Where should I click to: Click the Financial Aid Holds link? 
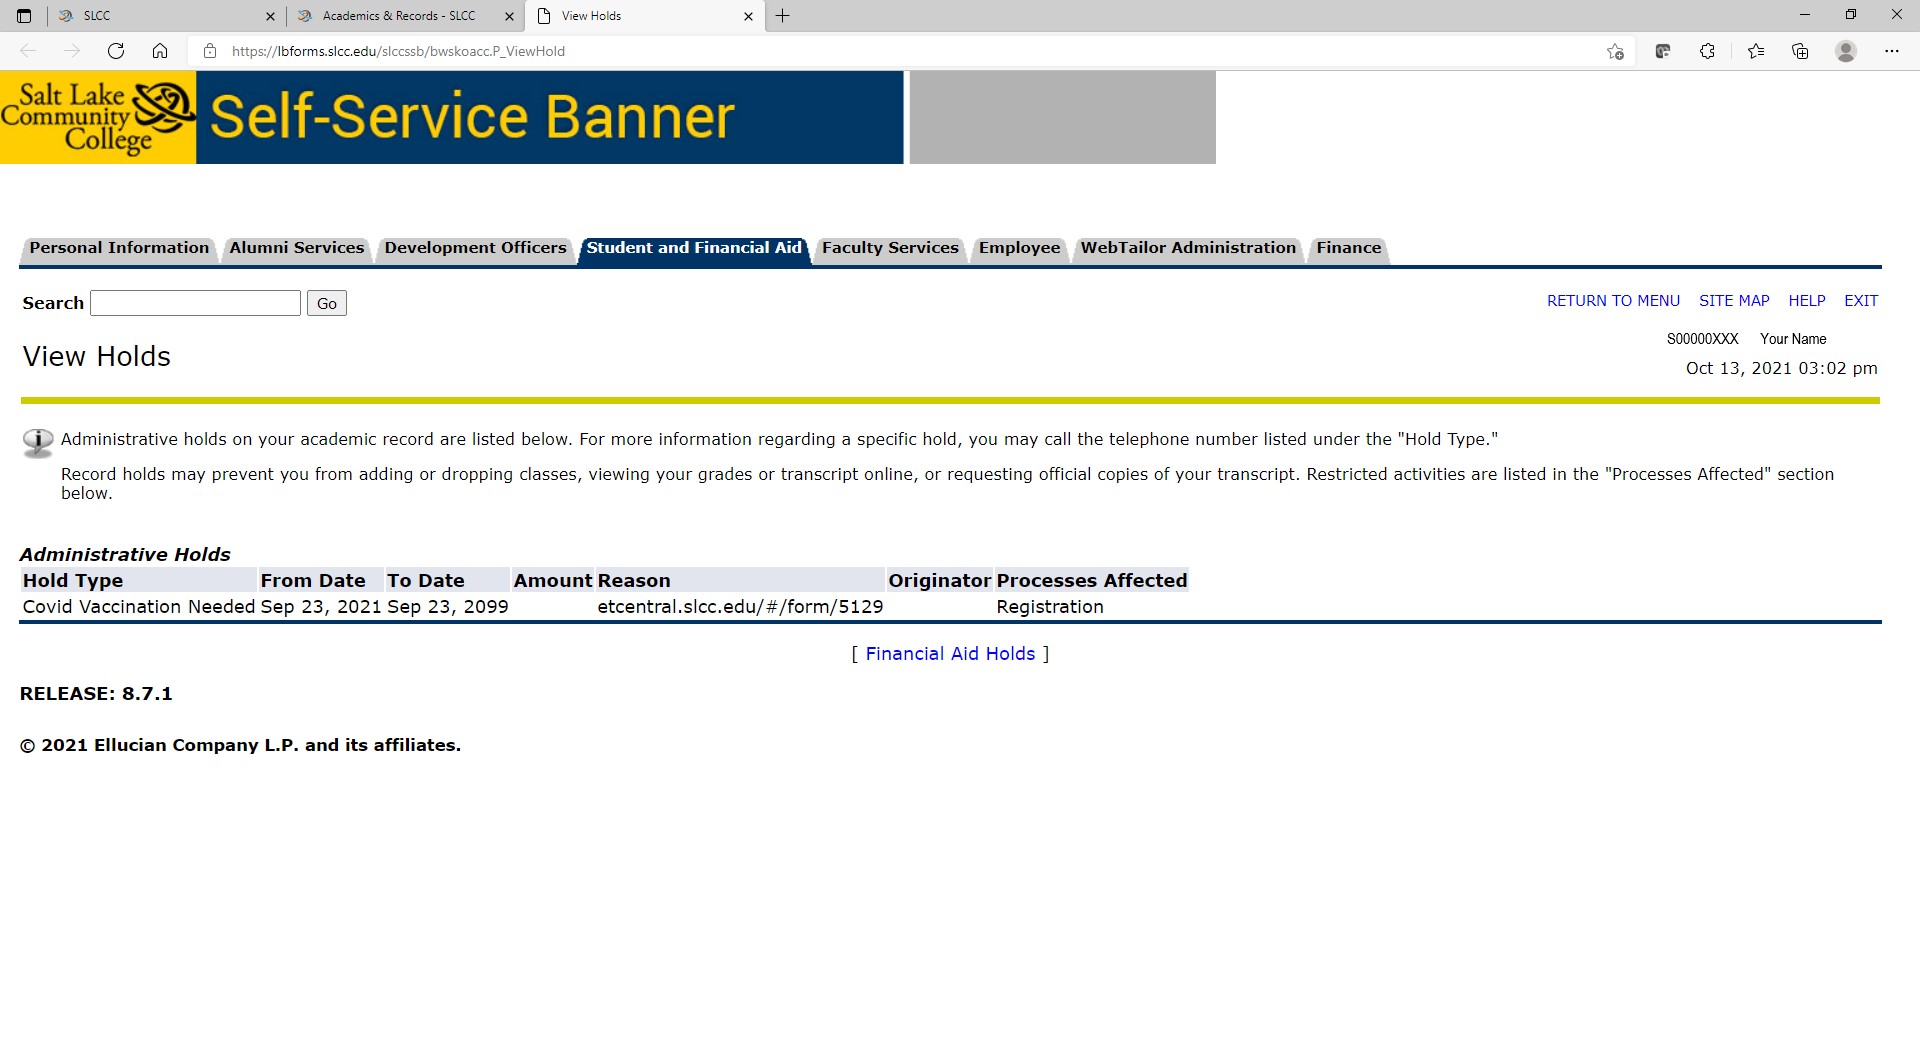point(950,654)
